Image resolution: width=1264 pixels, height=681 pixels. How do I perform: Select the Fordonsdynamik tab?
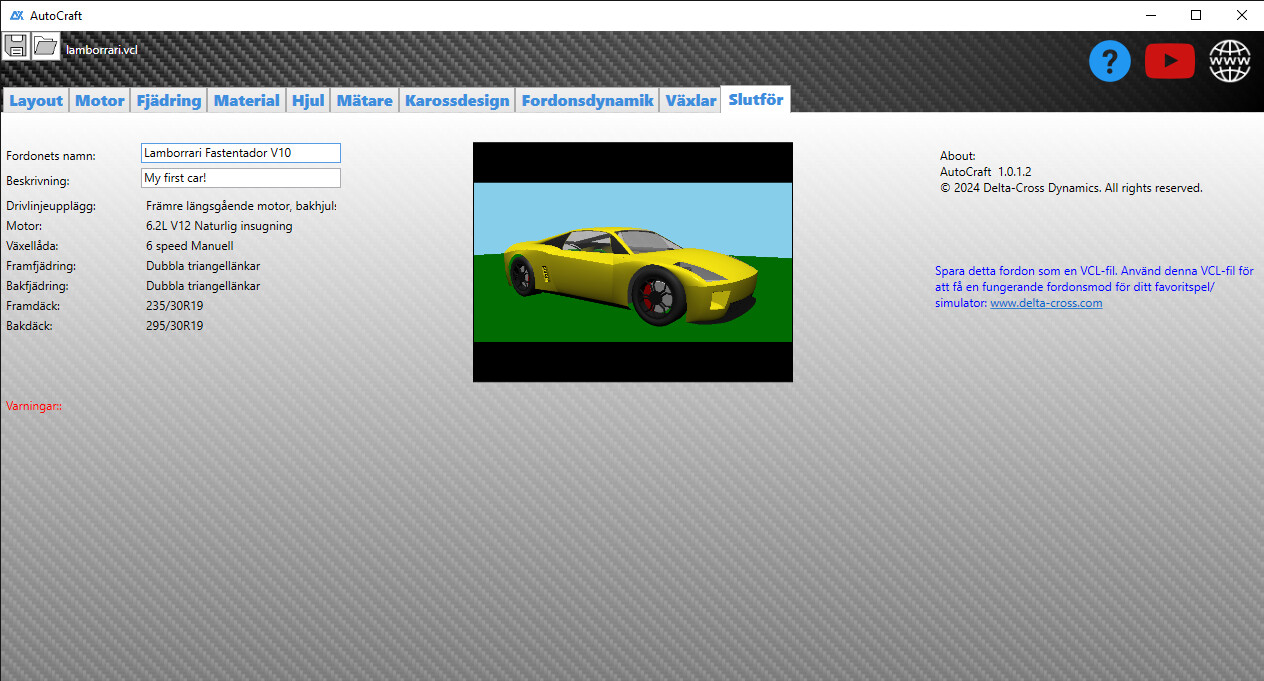[587, 101]
